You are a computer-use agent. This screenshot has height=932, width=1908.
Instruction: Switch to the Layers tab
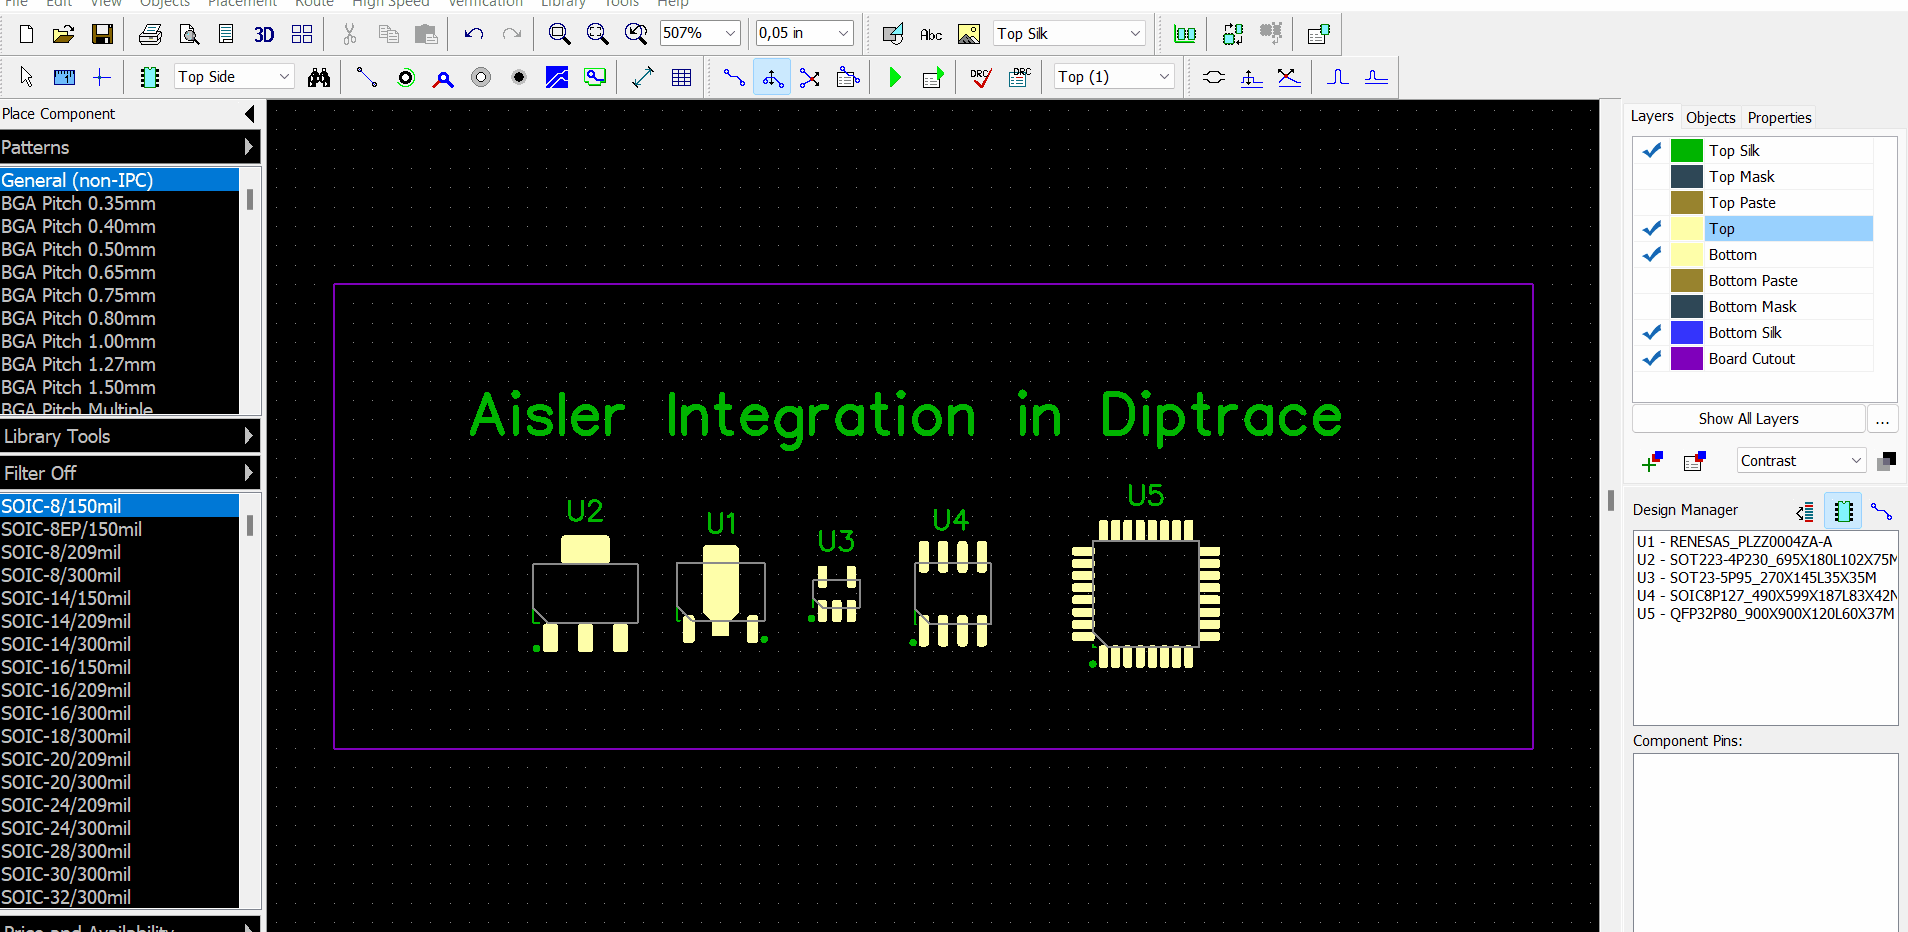pos(1652,116)
